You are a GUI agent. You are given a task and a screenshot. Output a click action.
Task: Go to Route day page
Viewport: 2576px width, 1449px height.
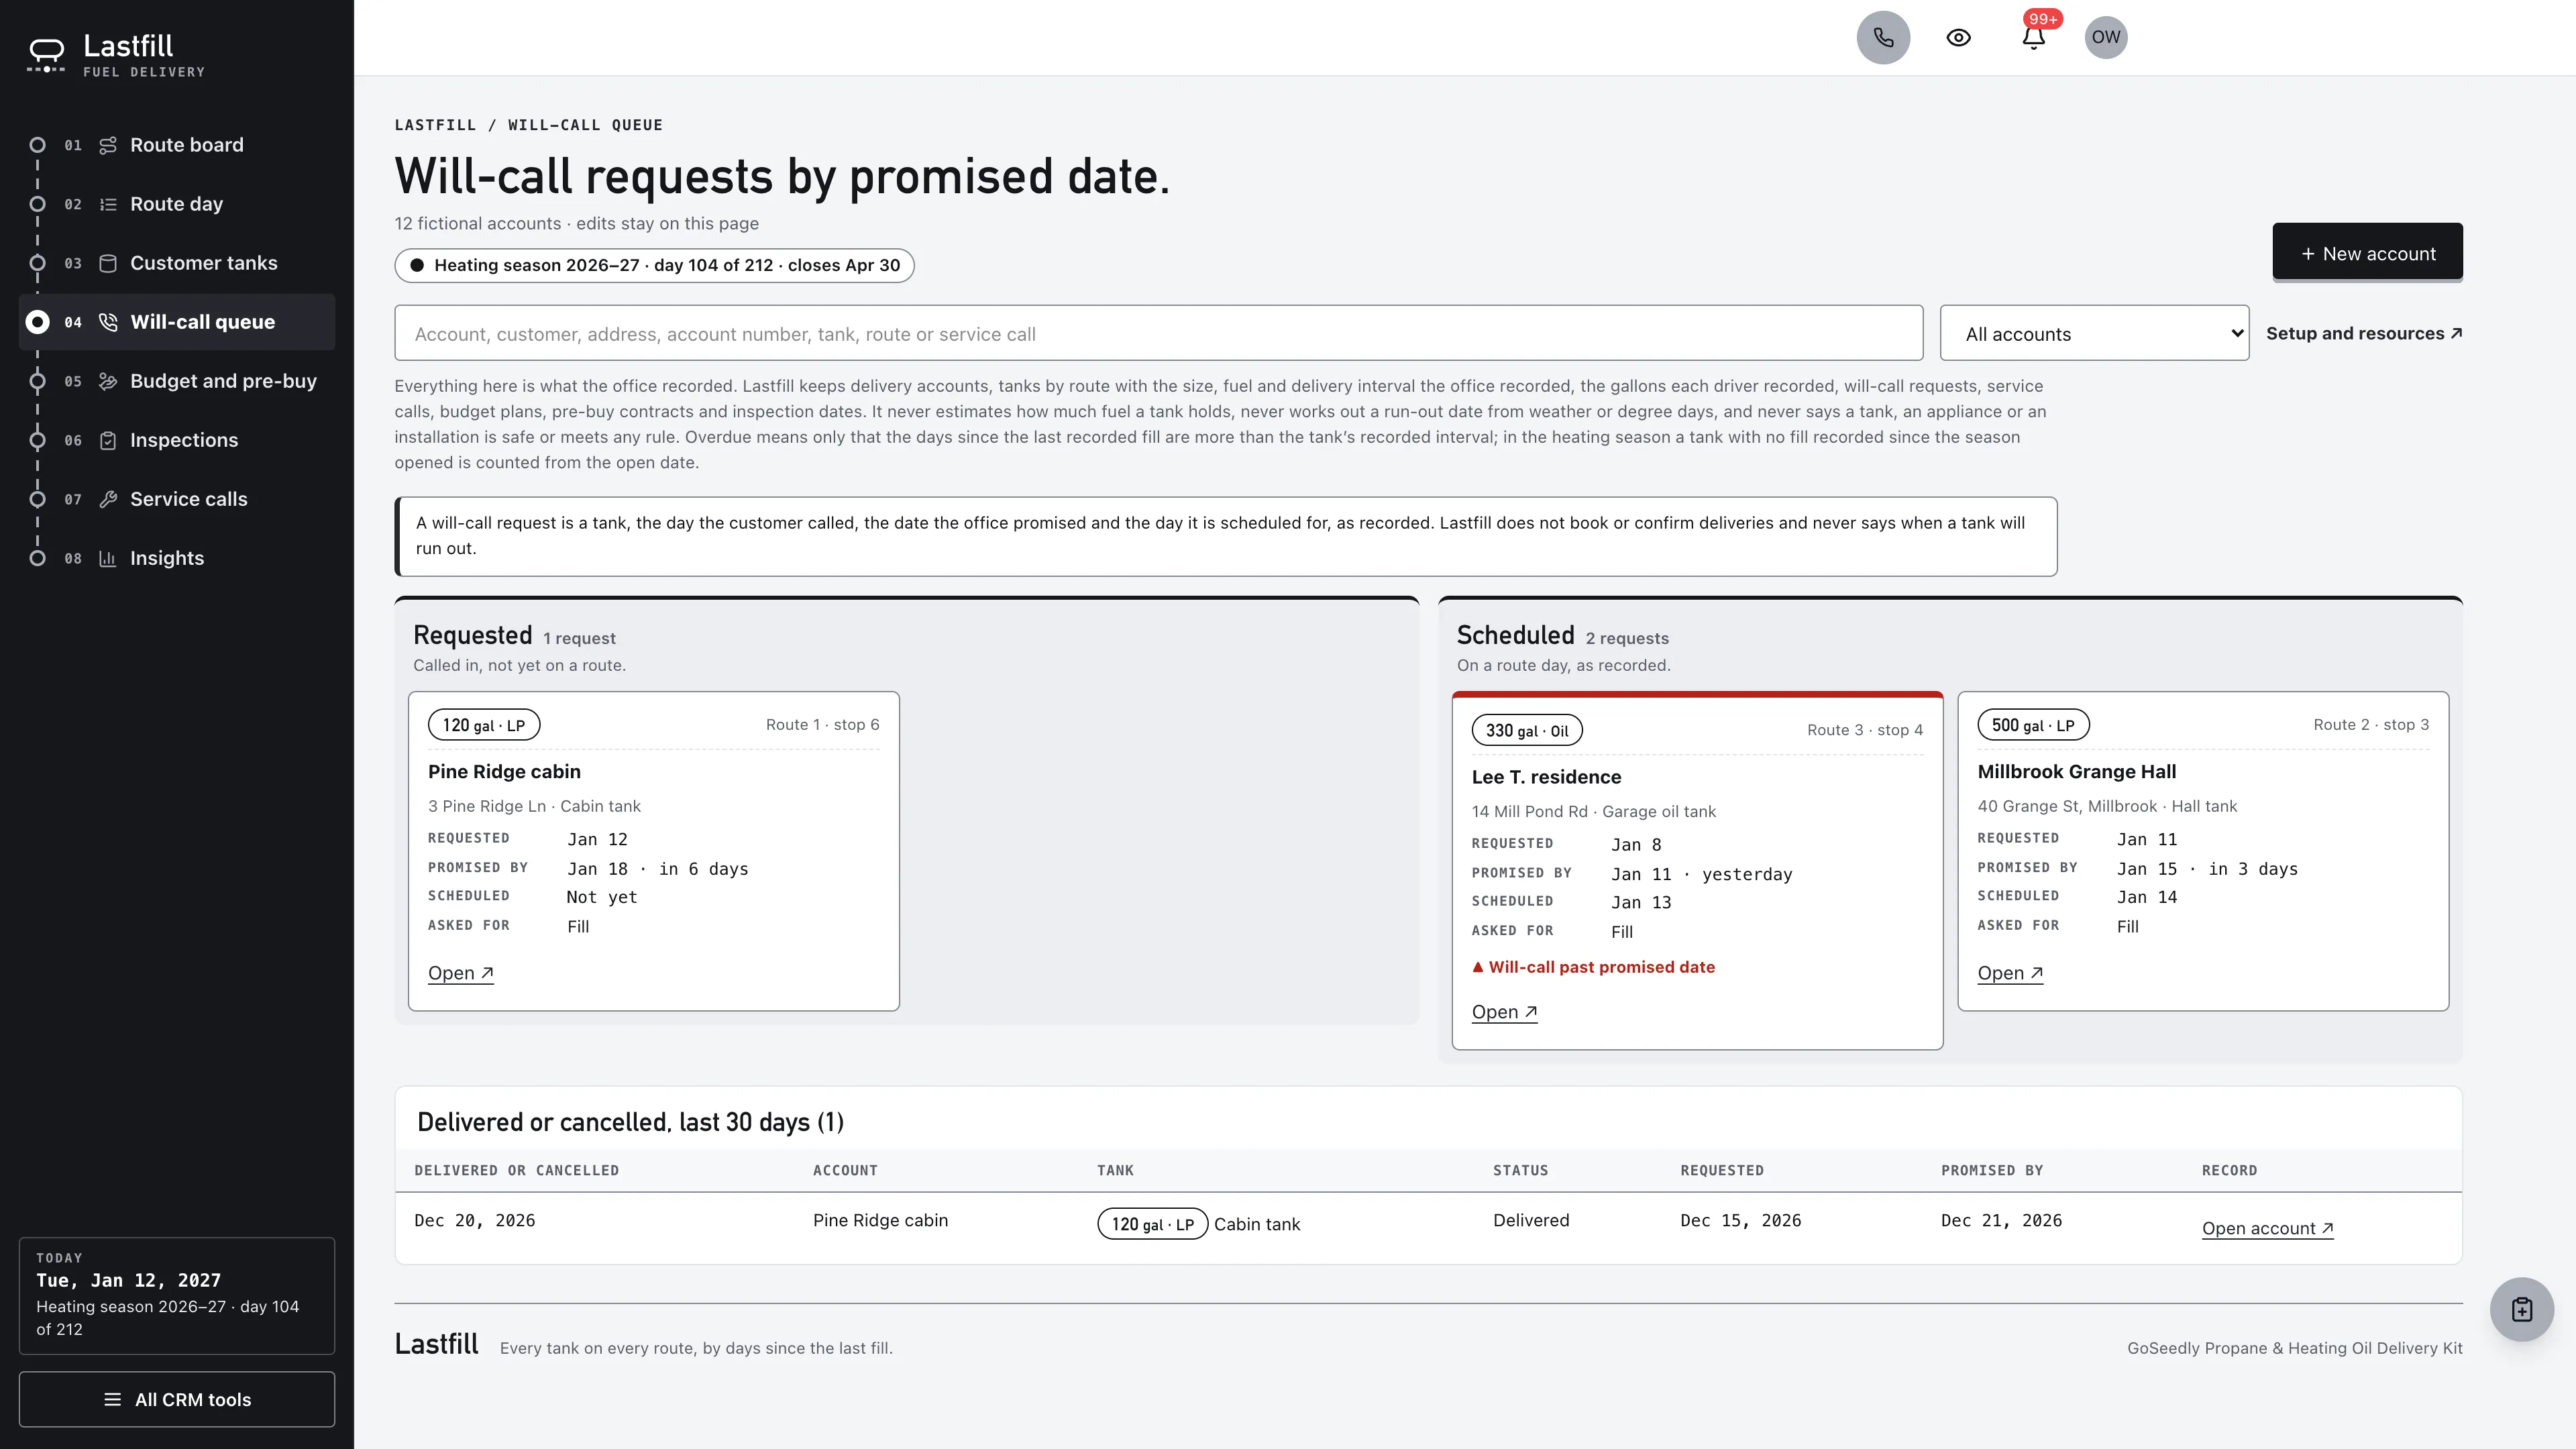(x=177, y=204)
